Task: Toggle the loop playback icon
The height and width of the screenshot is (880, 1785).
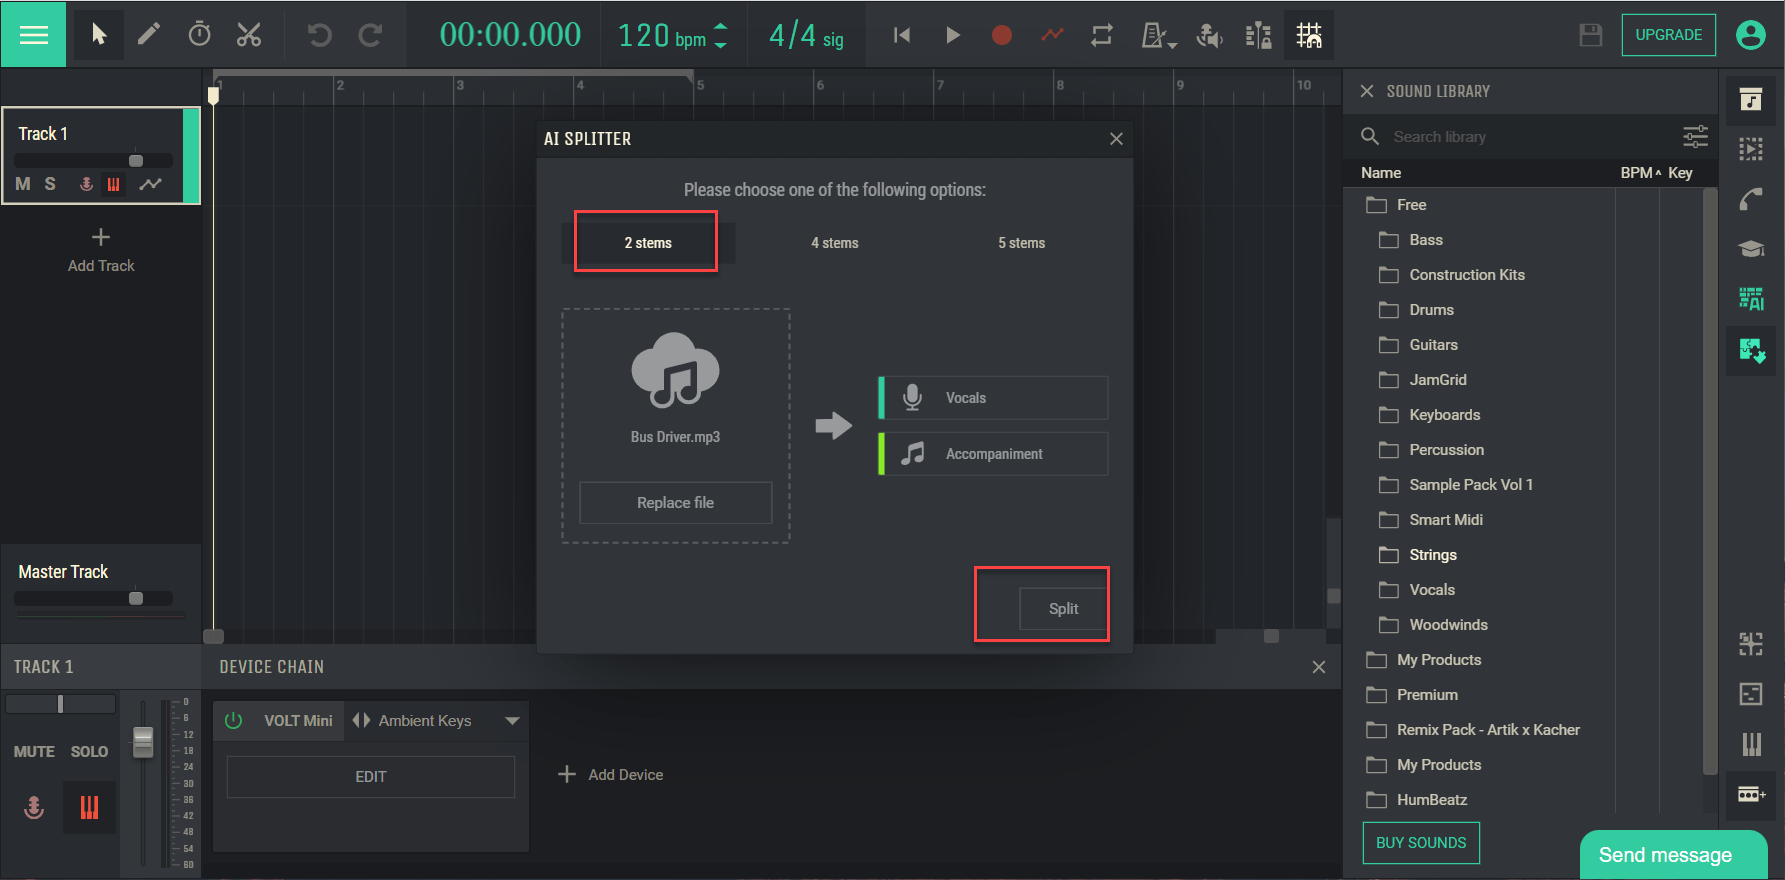Action: point(1101,35)
